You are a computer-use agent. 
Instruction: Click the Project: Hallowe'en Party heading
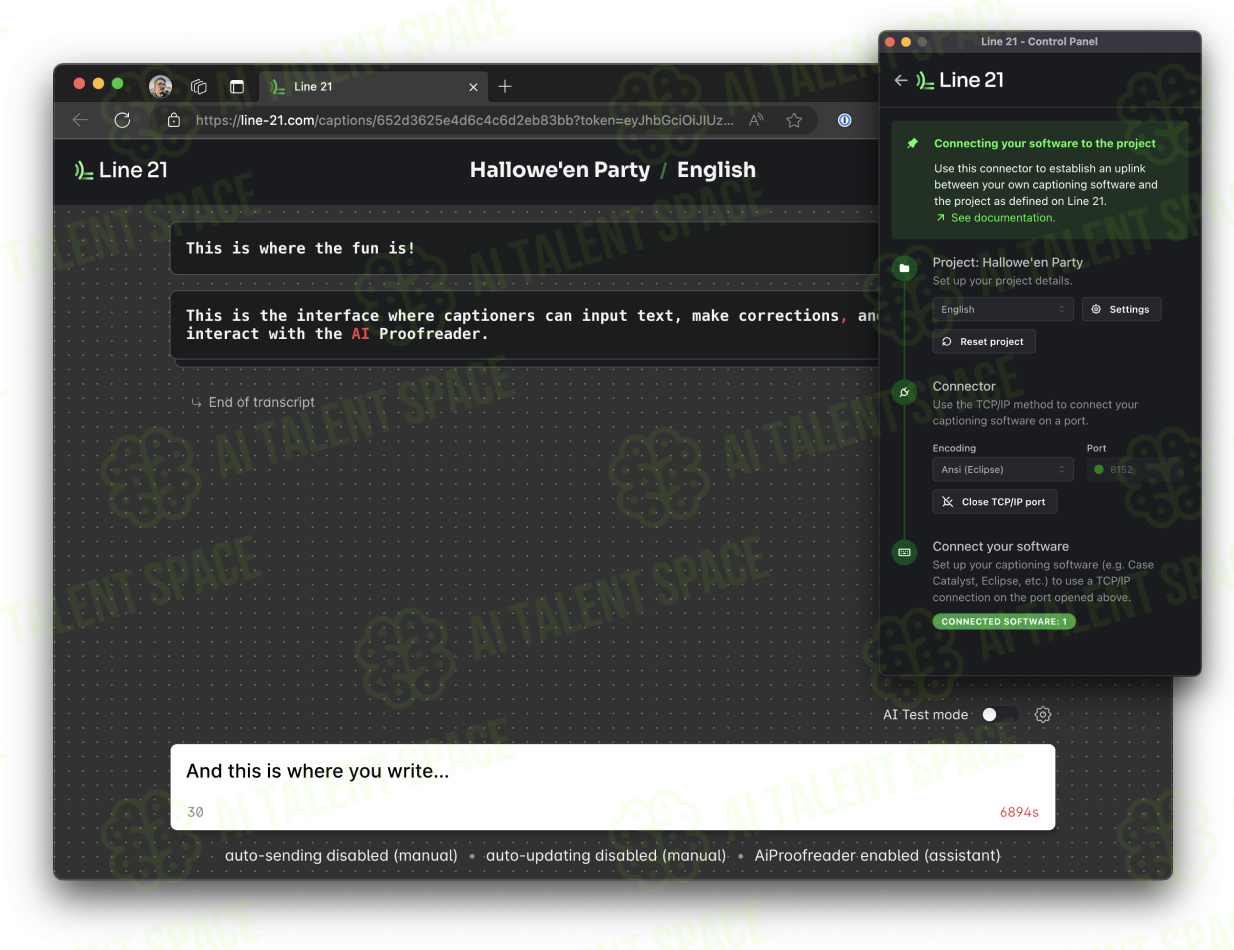pos(1008,263)
